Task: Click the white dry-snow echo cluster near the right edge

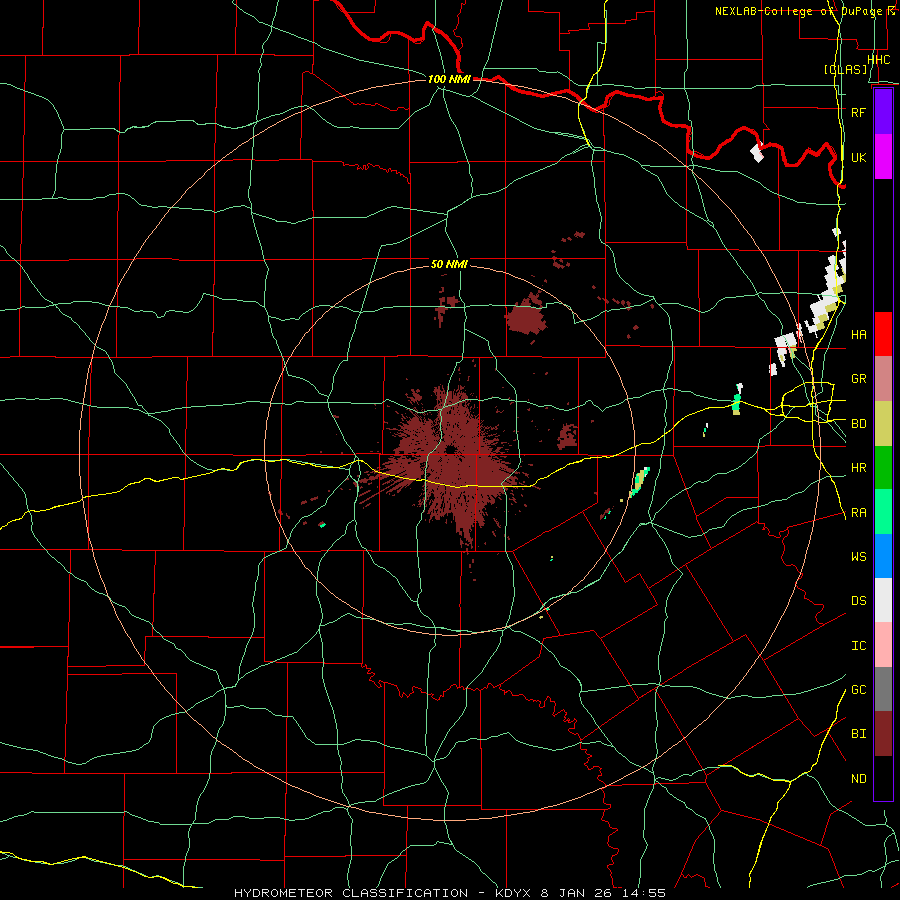Action: pos(827,298)
